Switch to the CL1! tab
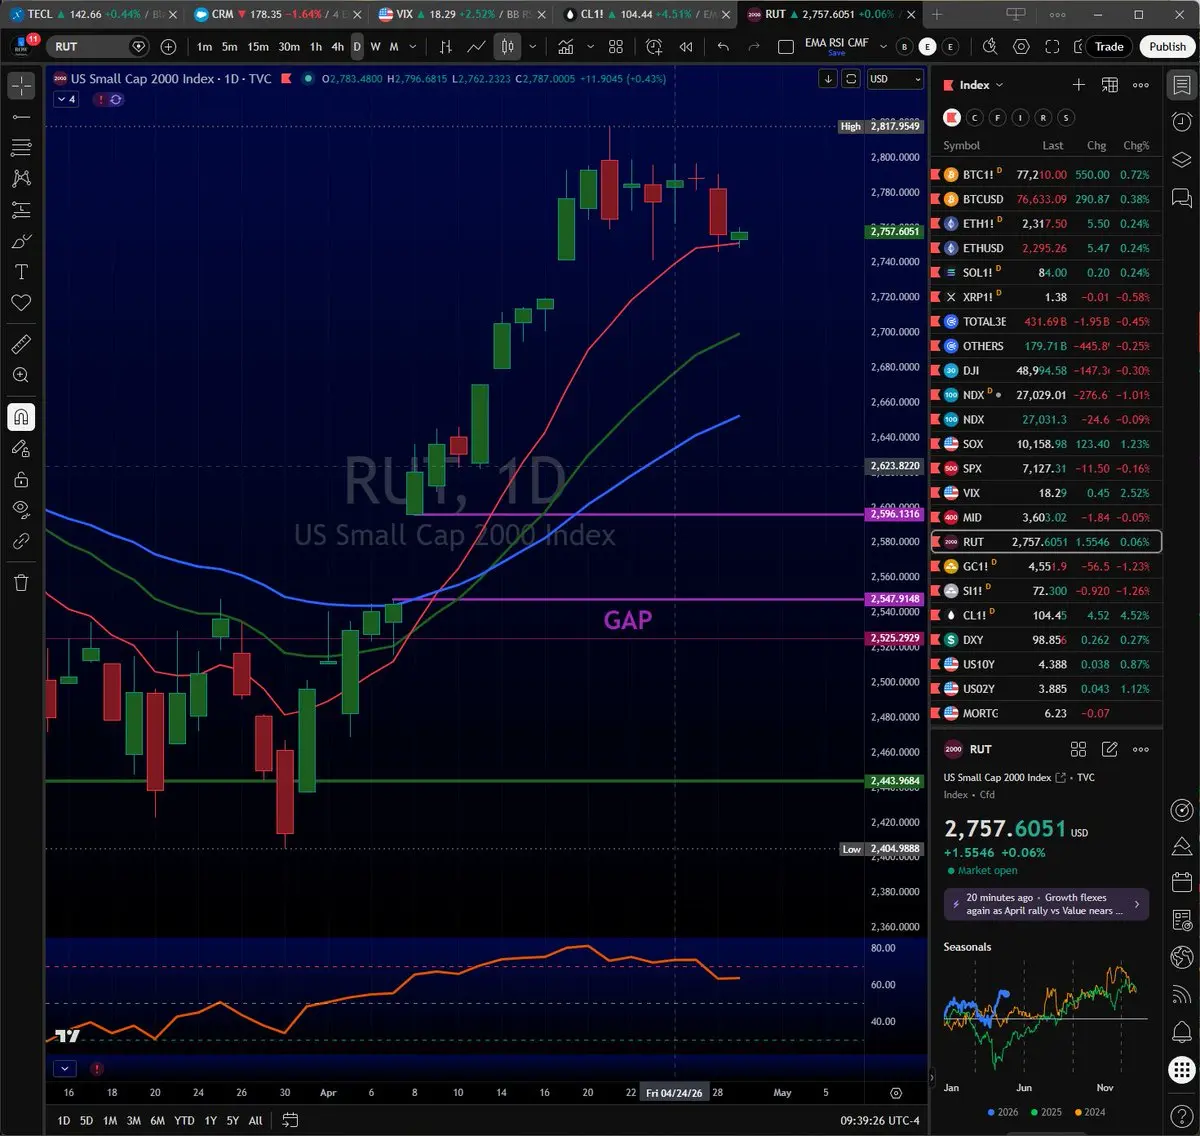Image resolution: width=1200 pixels, height=1136 pixels. click(x=645, y=14)
